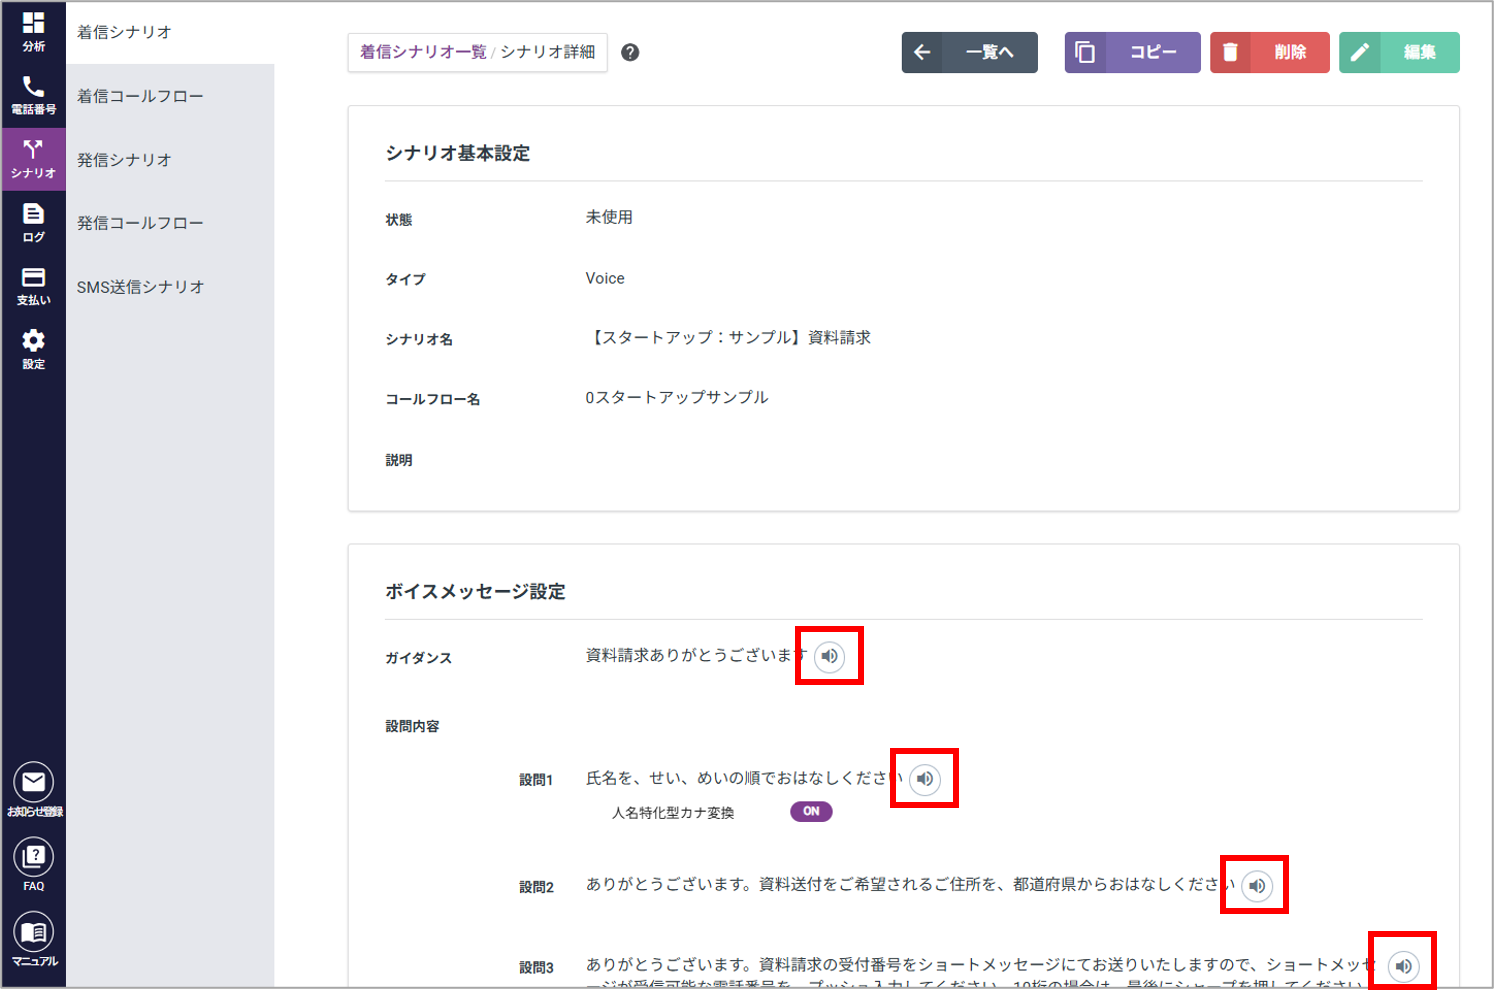This screenshot has width=1494, height=990.
Task: Click the 人名特化型カナ変換 label
Action: pyautogui.click(x=673, y=813)
